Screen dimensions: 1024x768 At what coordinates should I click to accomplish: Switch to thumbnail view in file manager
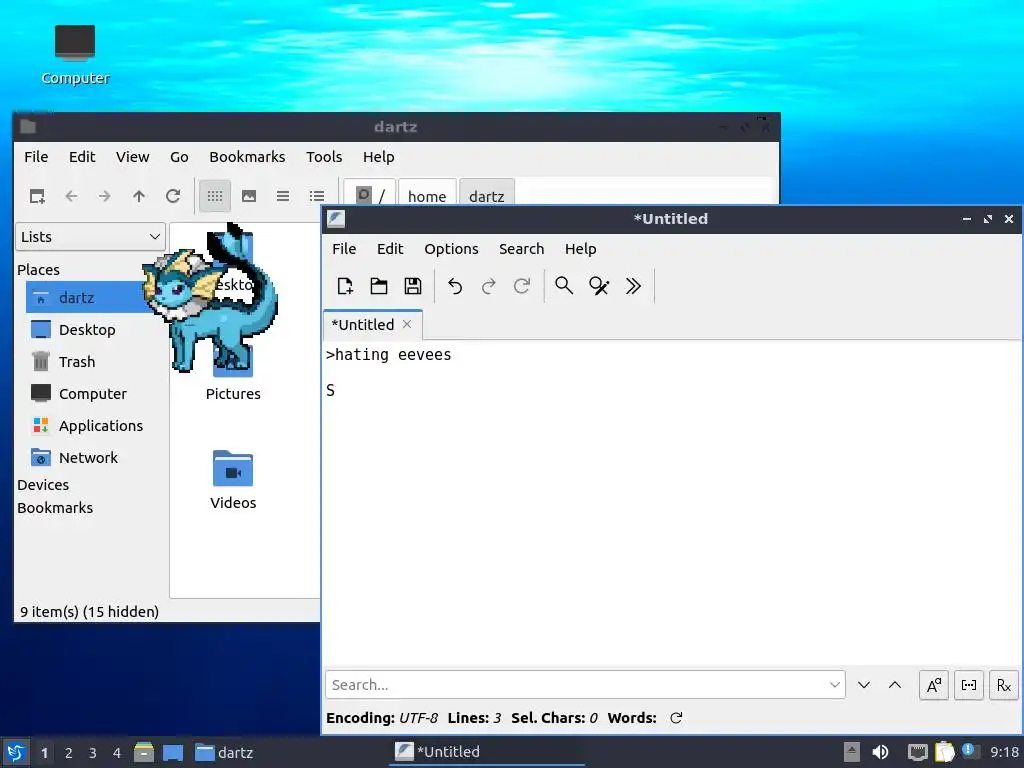pyautogui.click(x=249, y=196)
